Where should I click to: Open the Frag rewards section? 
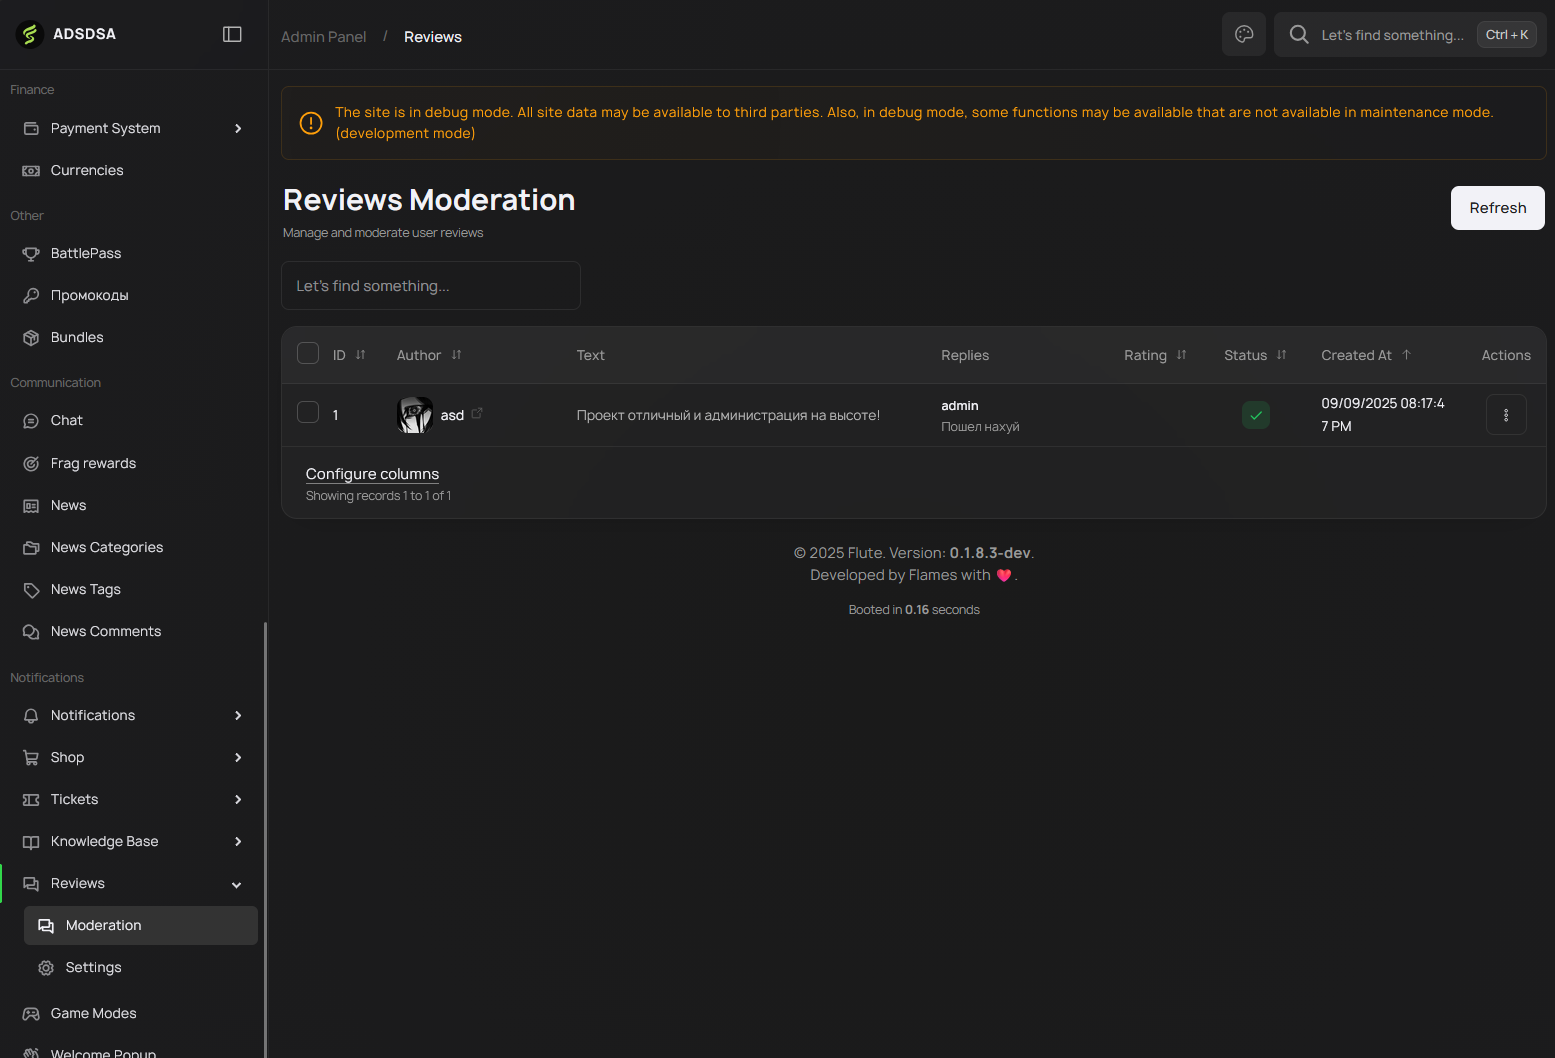point(32,463)
